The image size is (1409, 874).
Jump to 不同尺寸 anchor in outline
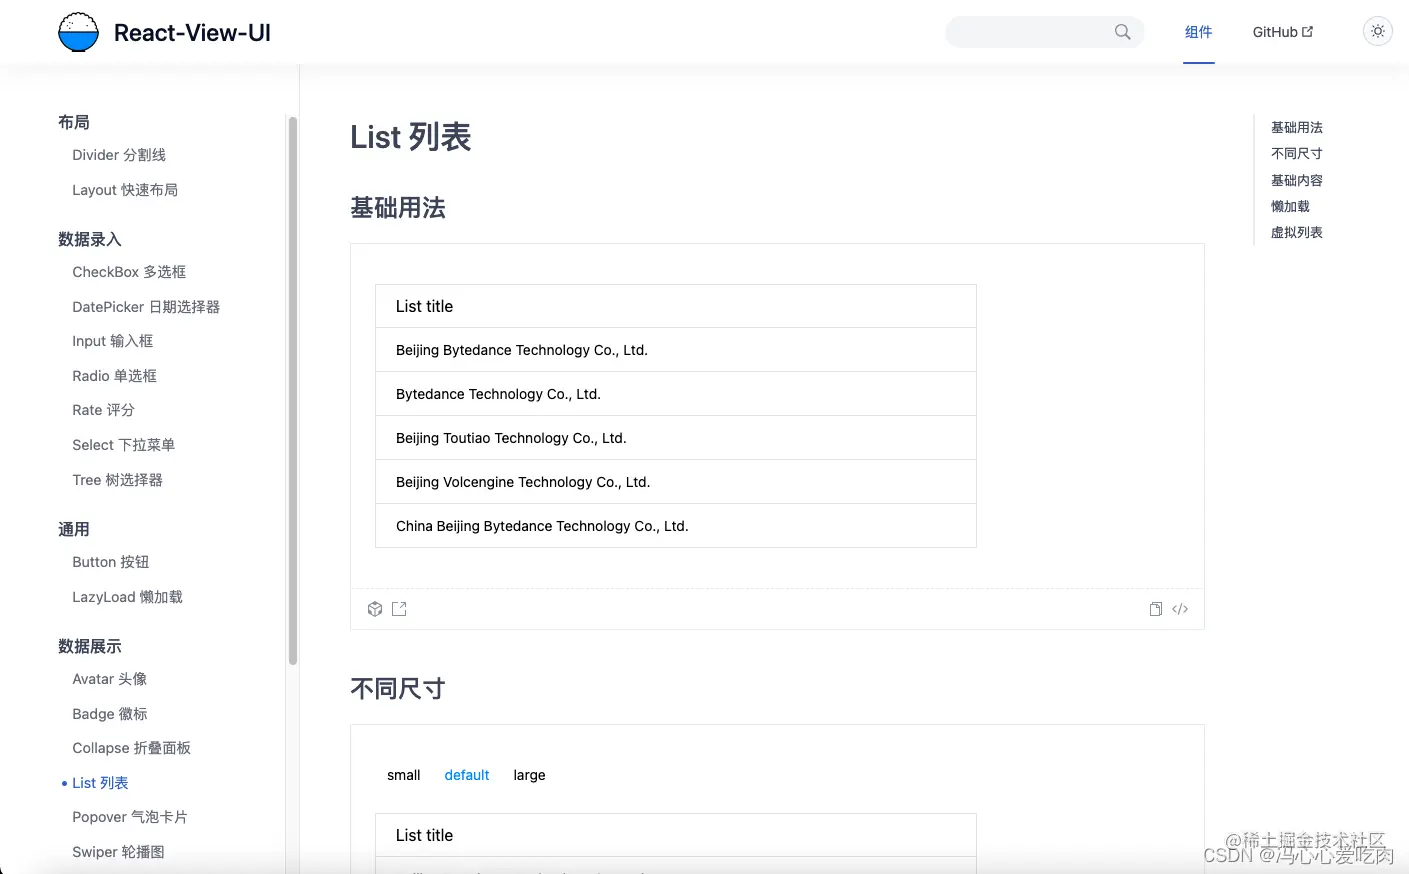point(1296,153)
